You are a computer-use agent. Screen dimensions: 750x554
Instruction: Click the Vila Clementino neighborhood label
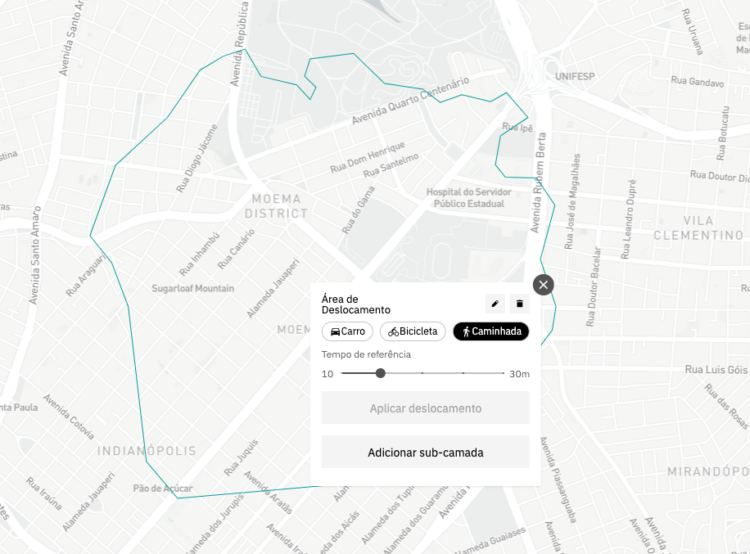coord(698,228)
